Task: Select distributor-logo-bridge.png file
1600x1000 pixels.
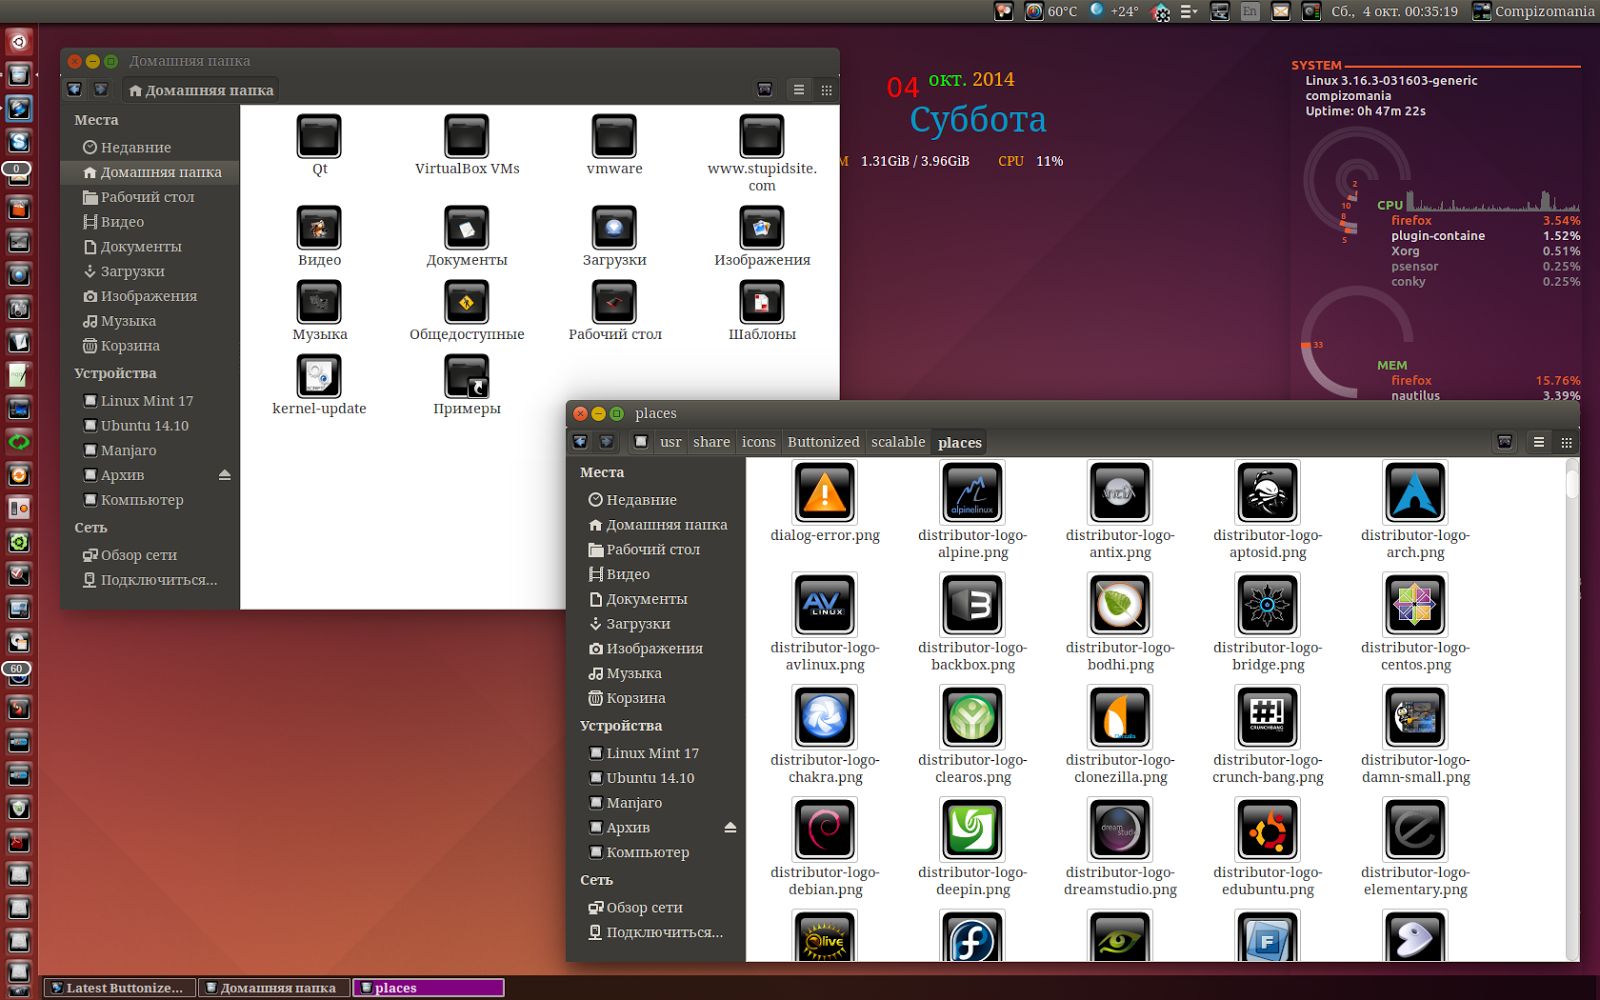Action: (x=1268, y=605)
